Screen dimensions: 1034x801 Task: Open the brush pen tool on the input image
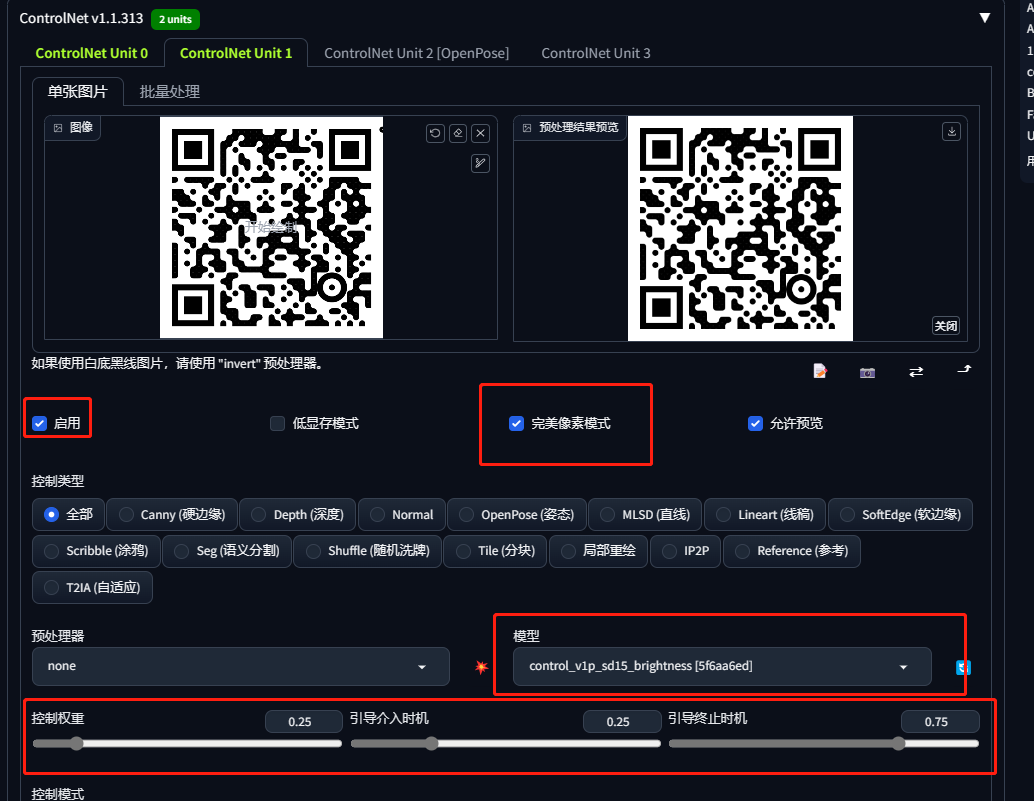tap(481, 163)
